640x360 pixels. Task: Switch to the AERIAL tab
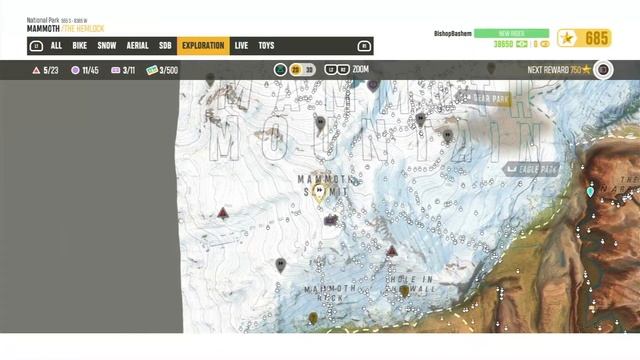pyautogui.click(x=137, y=46)
